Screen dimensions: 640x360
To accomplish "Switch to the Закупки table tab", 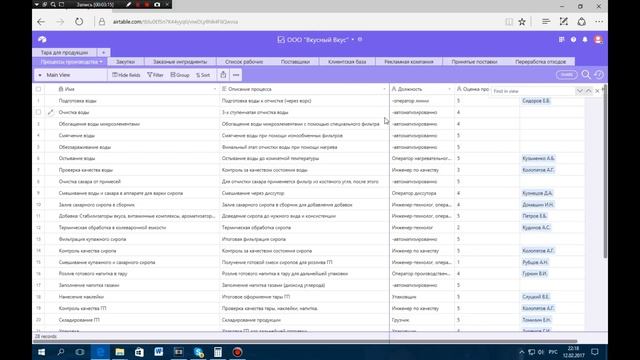I will click(x=125, y=62).
